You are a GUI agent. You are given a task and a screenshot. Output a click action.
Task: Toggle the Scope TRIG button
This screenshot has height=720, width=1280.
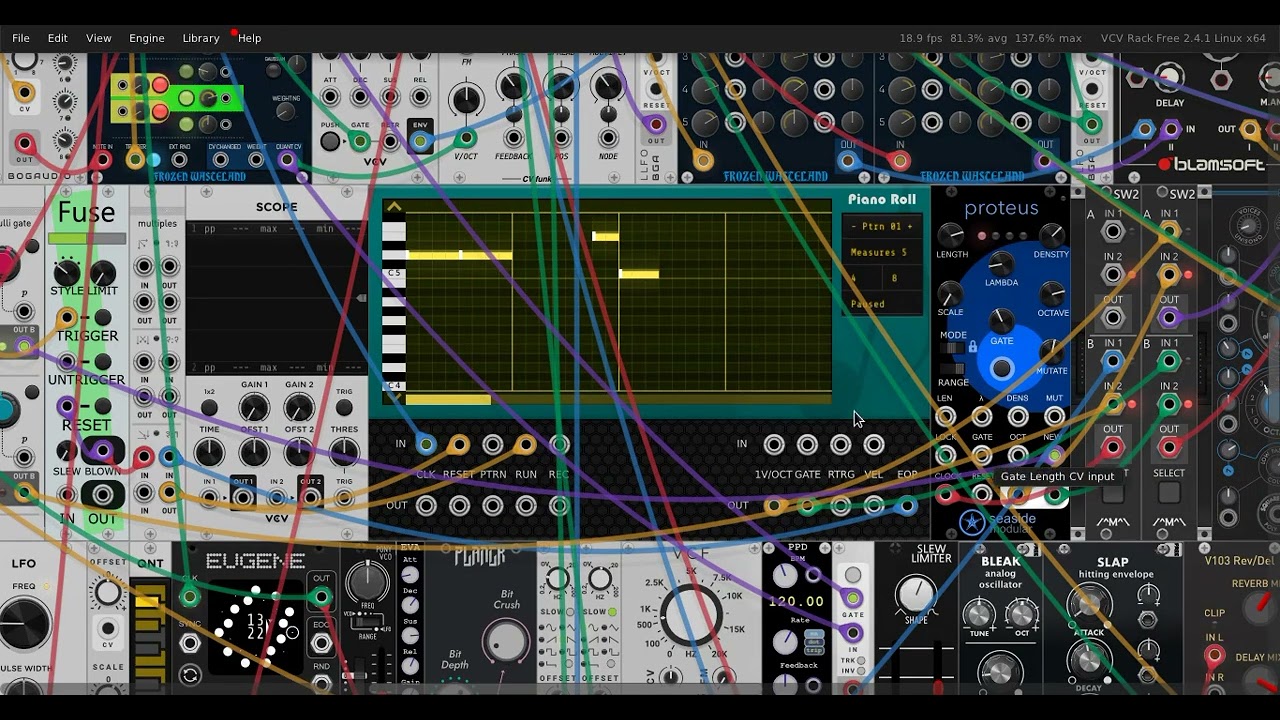tap(344, 408)
